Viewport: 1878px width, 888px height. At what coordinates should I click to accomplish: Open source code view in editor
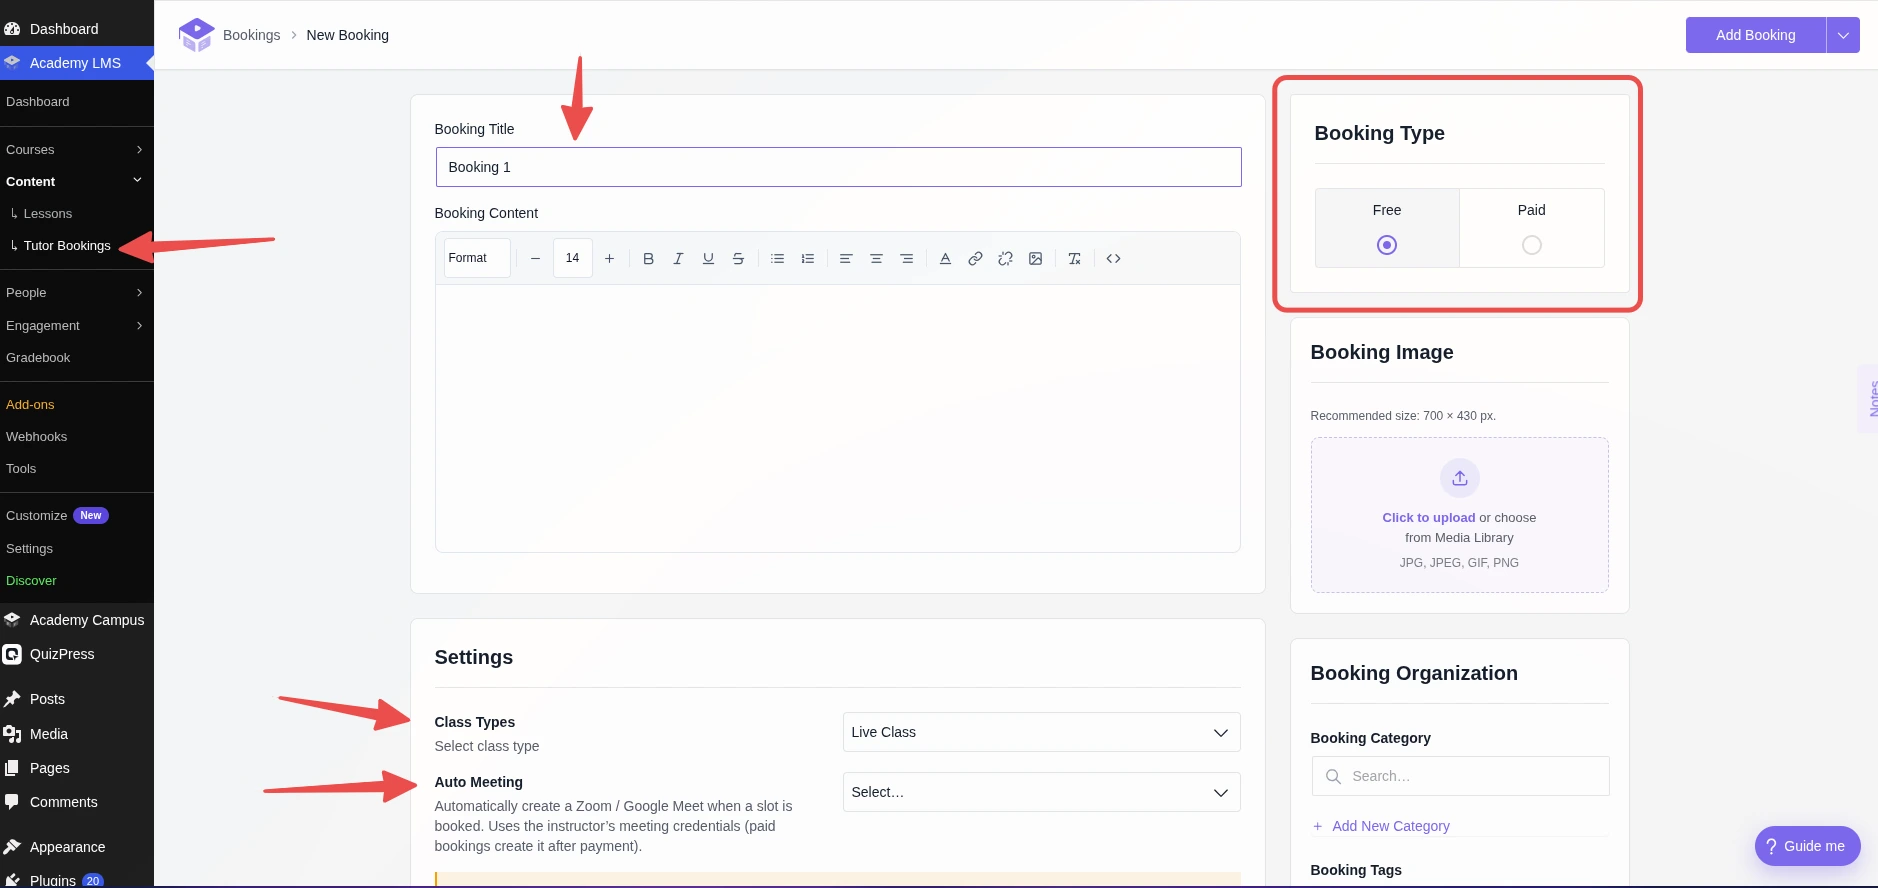tap(1113, 259)
